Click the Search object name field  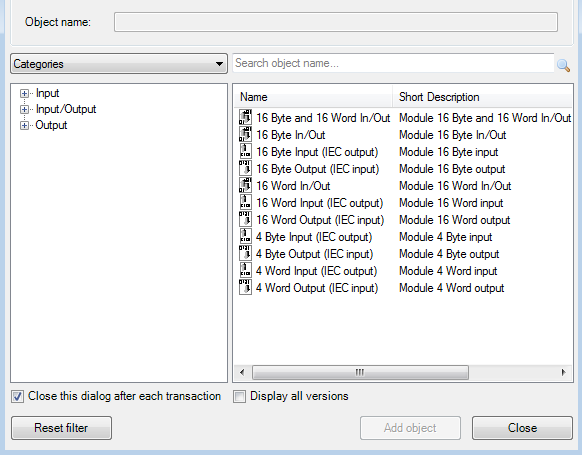coord(393,63)
